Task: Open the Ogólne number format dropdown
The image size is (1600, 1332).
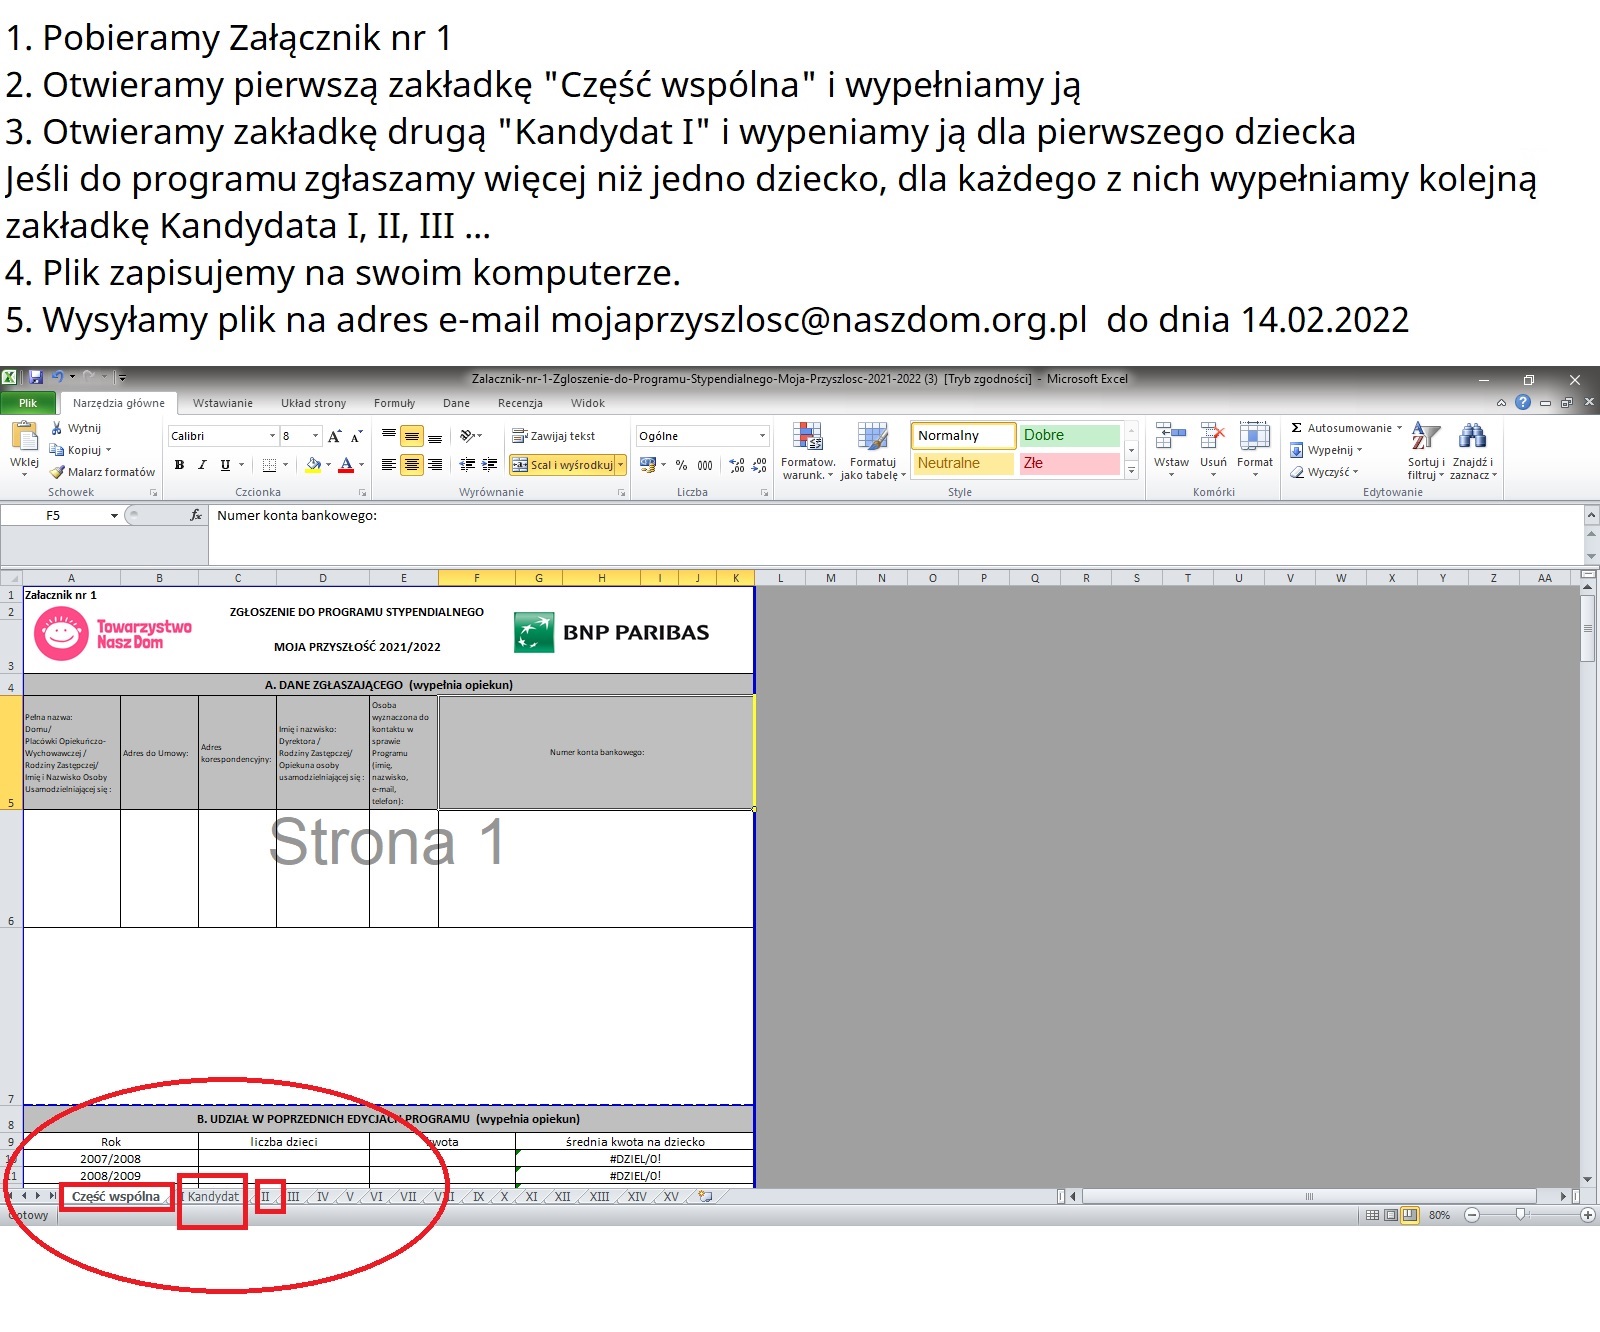Action: pos(762,436)
